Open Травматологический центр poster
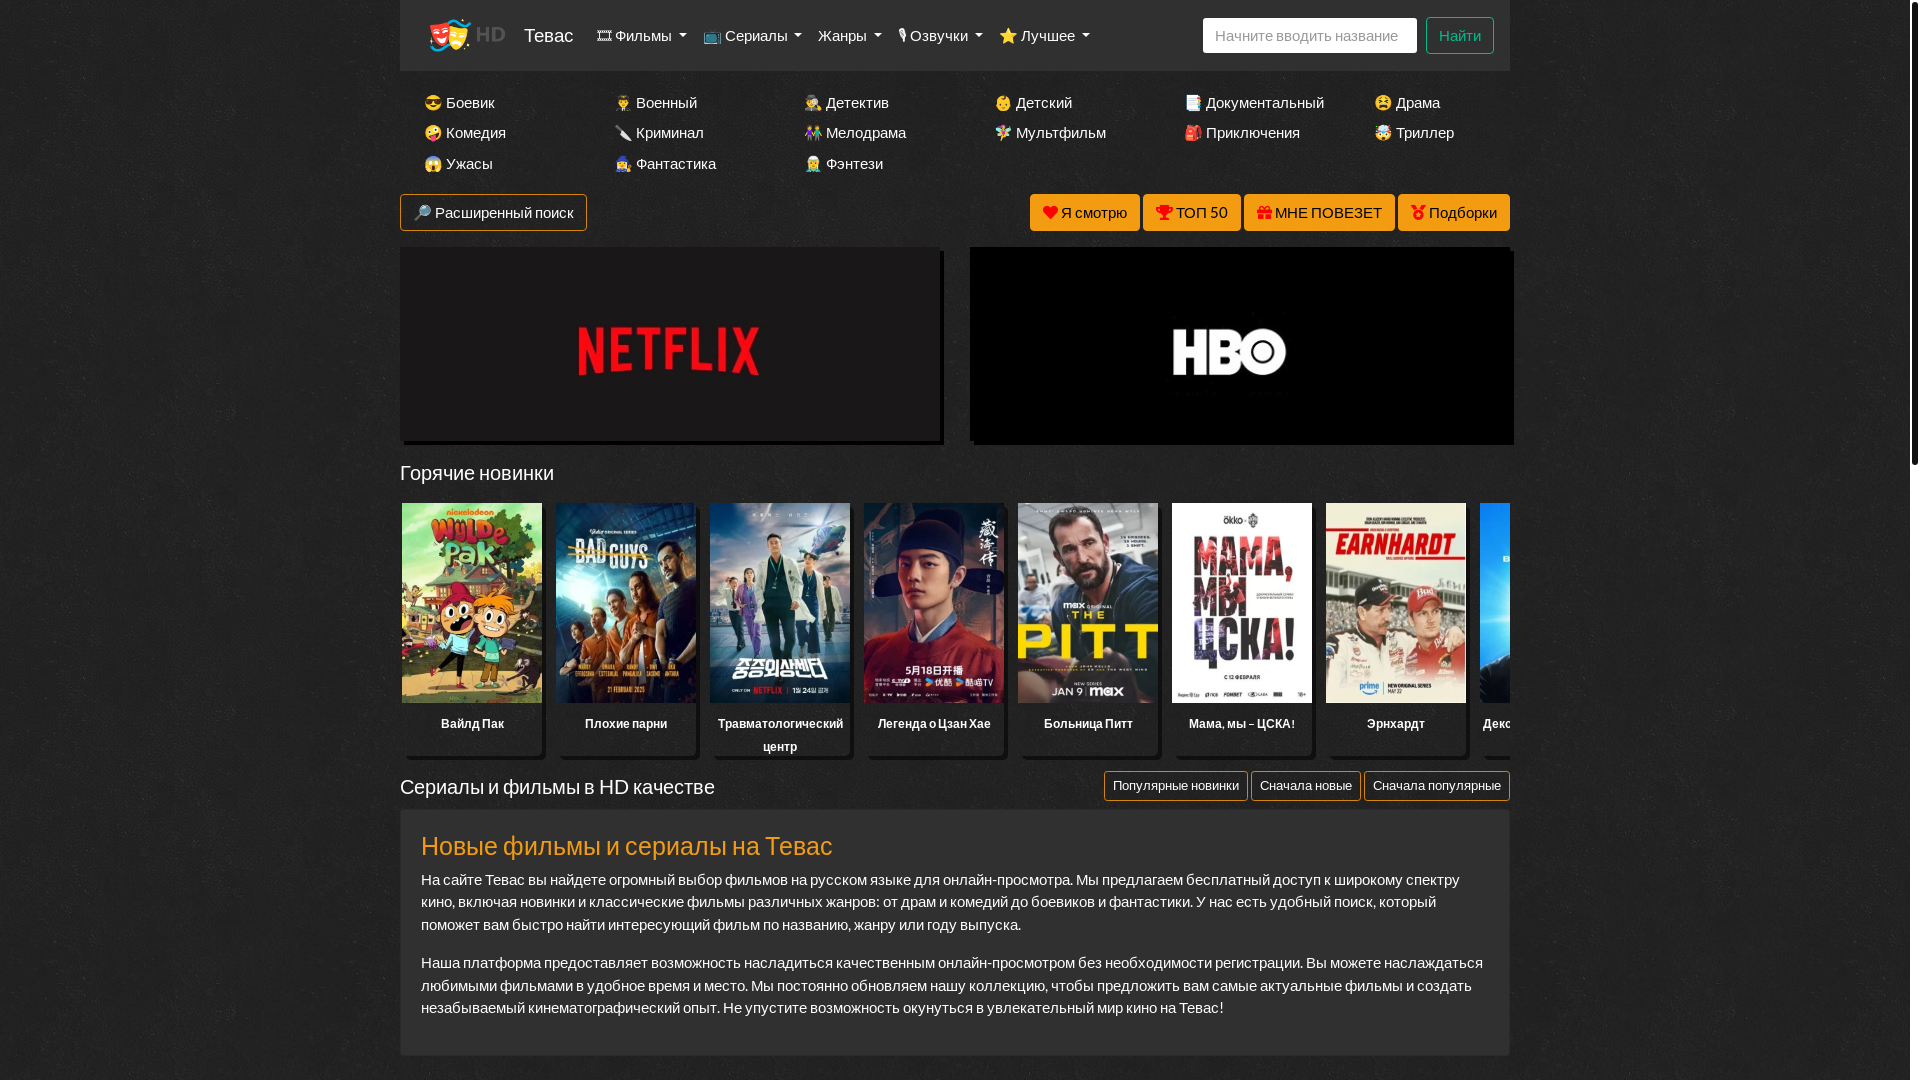1920x1080 pixels. tap(780, 603)
